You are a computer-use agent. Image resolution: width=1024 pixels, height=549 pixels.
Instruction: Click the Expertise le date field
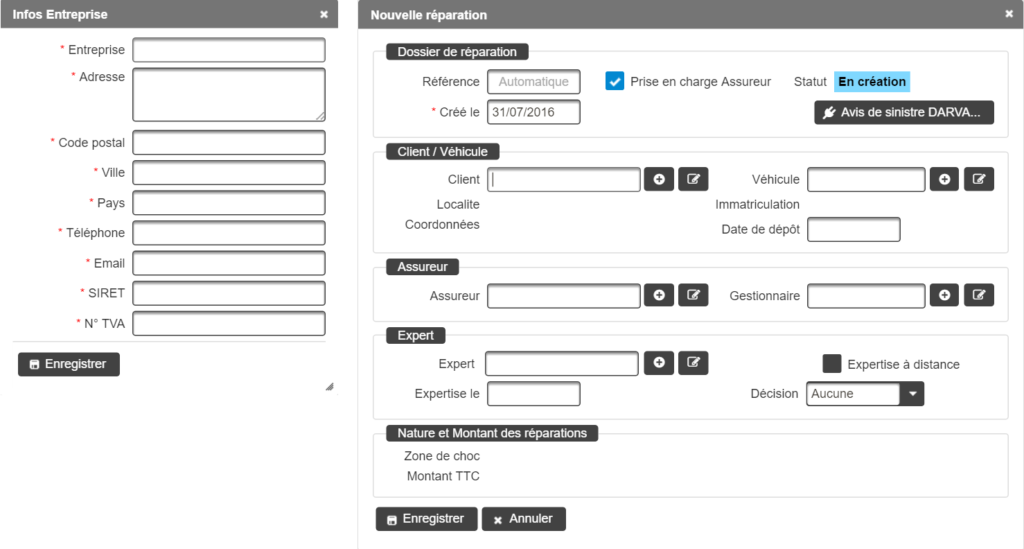click(x=534, y=394)
